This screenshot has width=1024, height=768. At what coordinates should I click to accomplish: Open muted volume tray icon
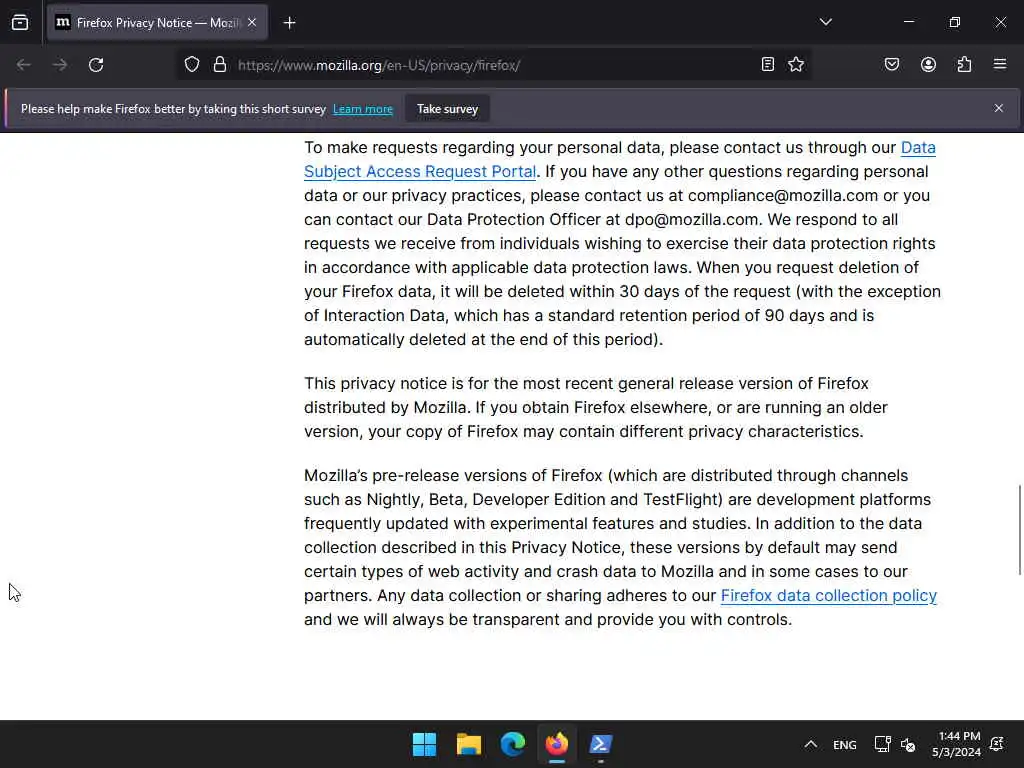coord(908,744)
